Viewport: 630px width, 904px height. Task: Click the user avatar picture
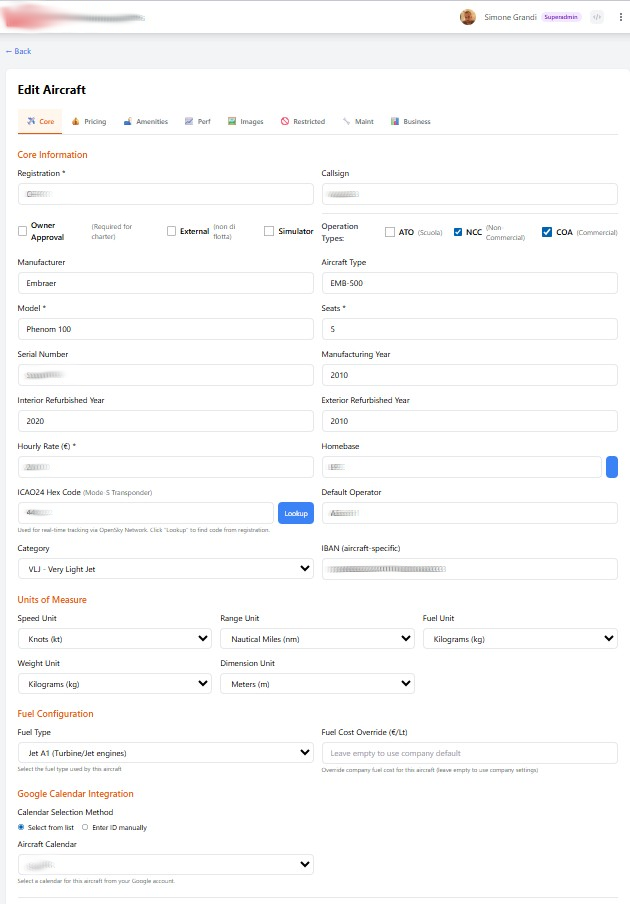pos(467,17)
